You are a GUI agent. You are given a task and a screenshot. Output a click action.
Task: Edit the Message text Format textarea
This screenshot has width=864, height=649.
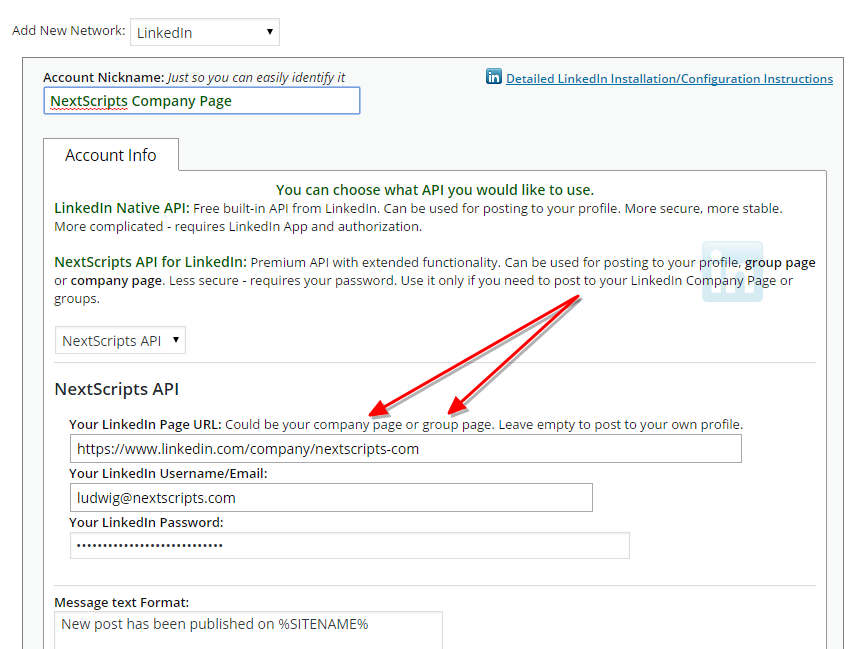[249, 630]
